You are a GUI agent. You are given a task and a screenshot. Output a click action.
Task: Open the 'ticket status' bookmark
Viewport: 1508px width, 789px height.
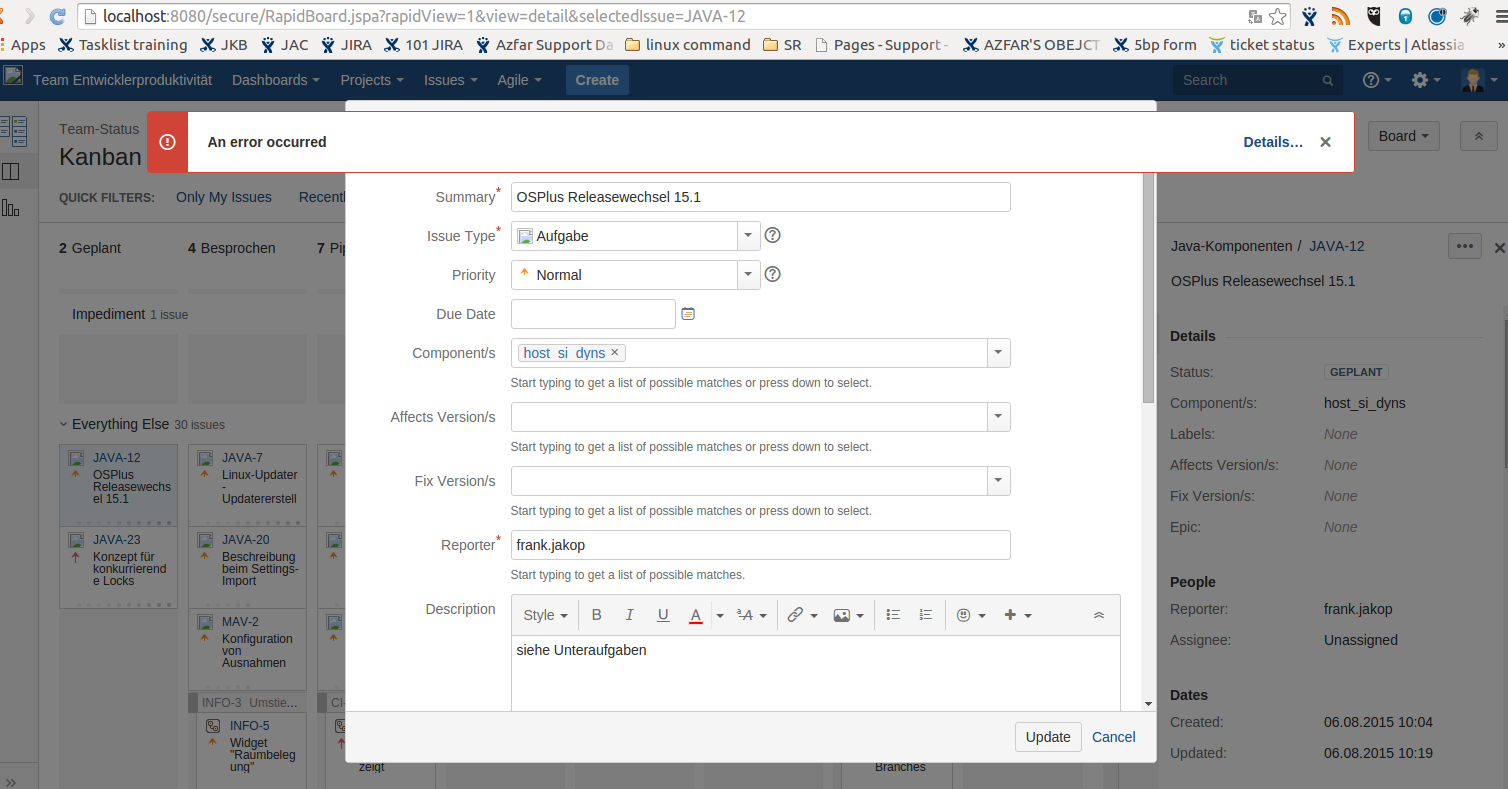point(1261,45)
